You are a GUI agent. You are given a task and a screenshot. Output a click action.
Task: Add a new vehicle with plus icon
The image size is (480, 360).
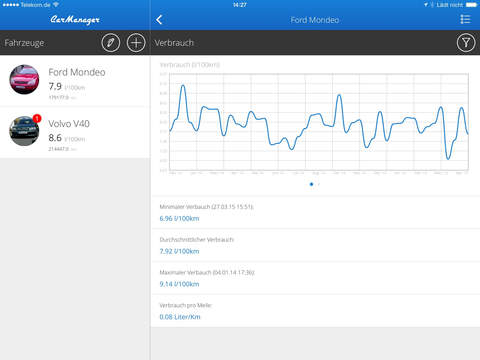point(136,43)
